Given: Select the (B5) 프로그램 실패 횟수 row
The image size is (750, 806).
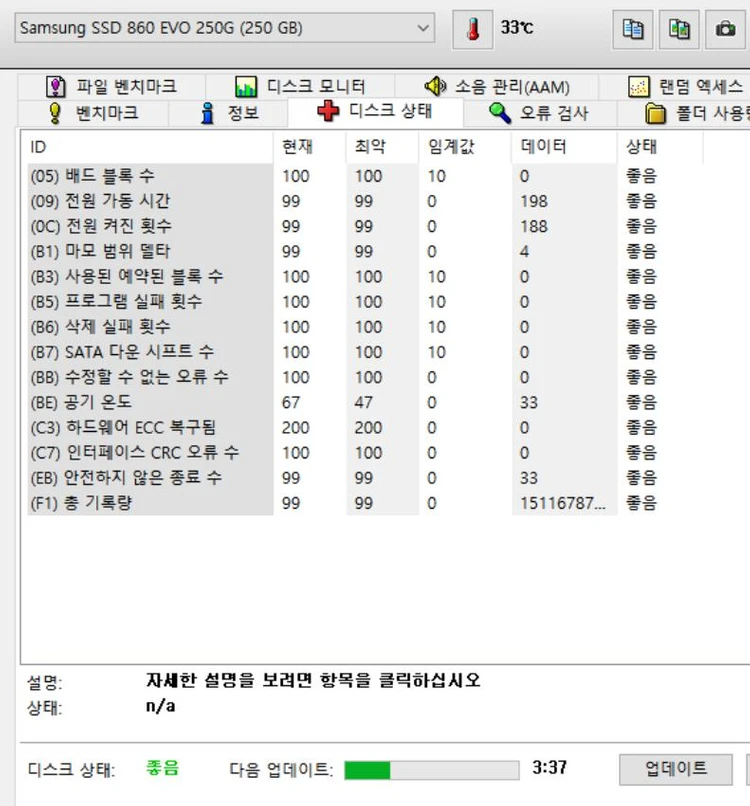Looking at the screenshot, I should pyautogui.click(x=365, y=302).
